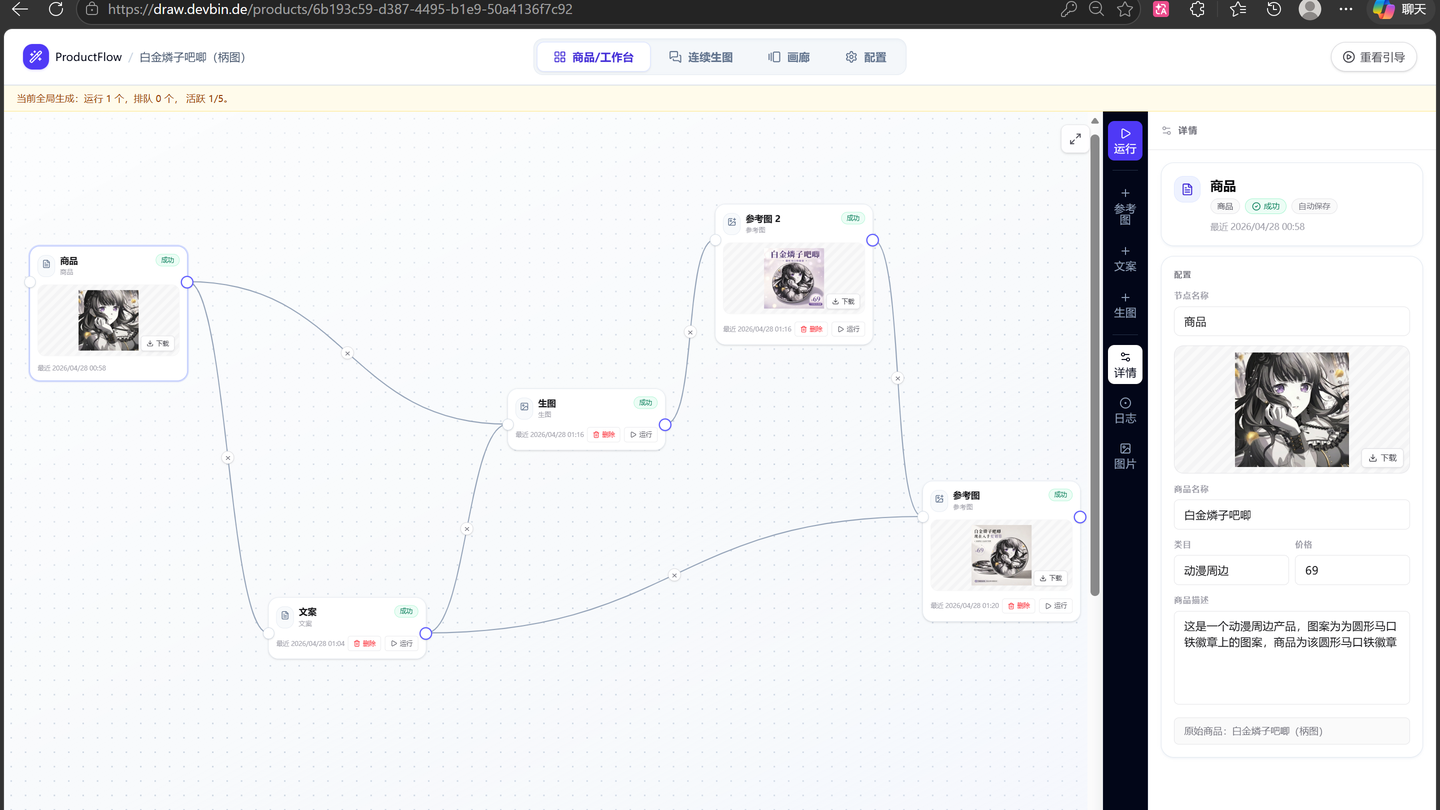Viewport: 1440px width, 810px height.
Task: Download image from 商品 node
Action: tap(158, 343)
